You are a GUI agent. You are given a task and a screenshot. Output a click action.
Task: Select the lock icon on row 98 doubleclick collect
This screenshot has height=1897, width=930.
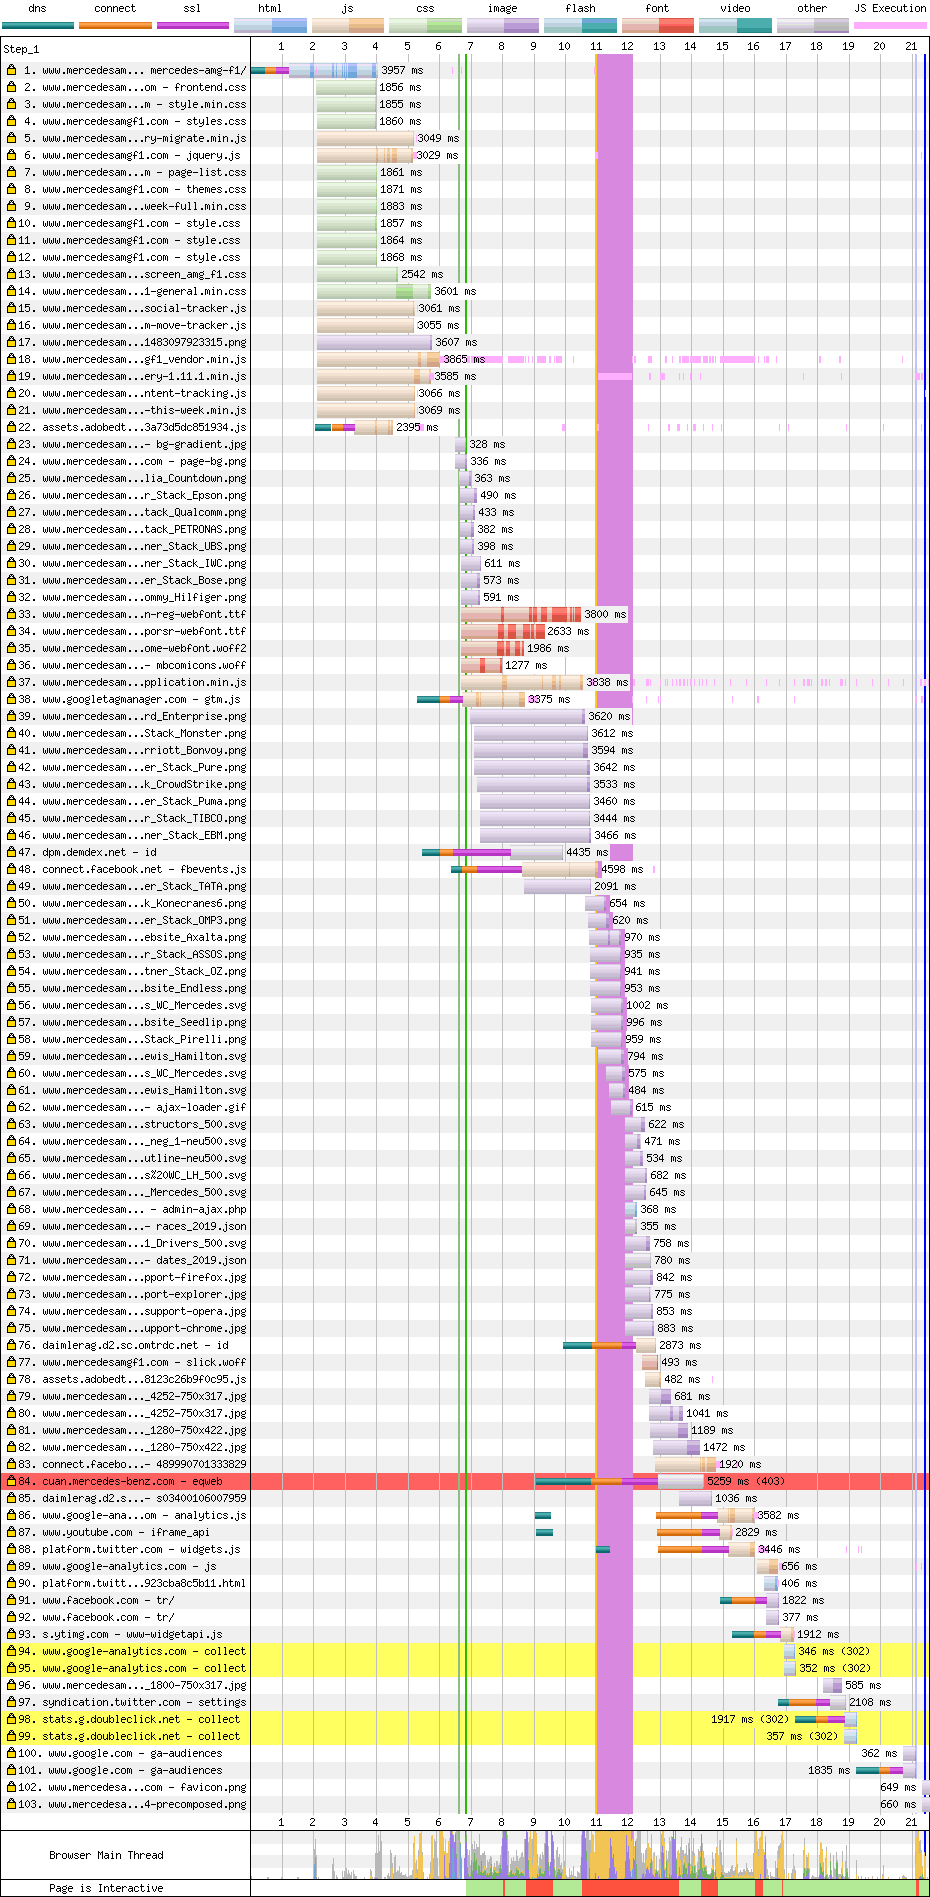pos(12,1719)
